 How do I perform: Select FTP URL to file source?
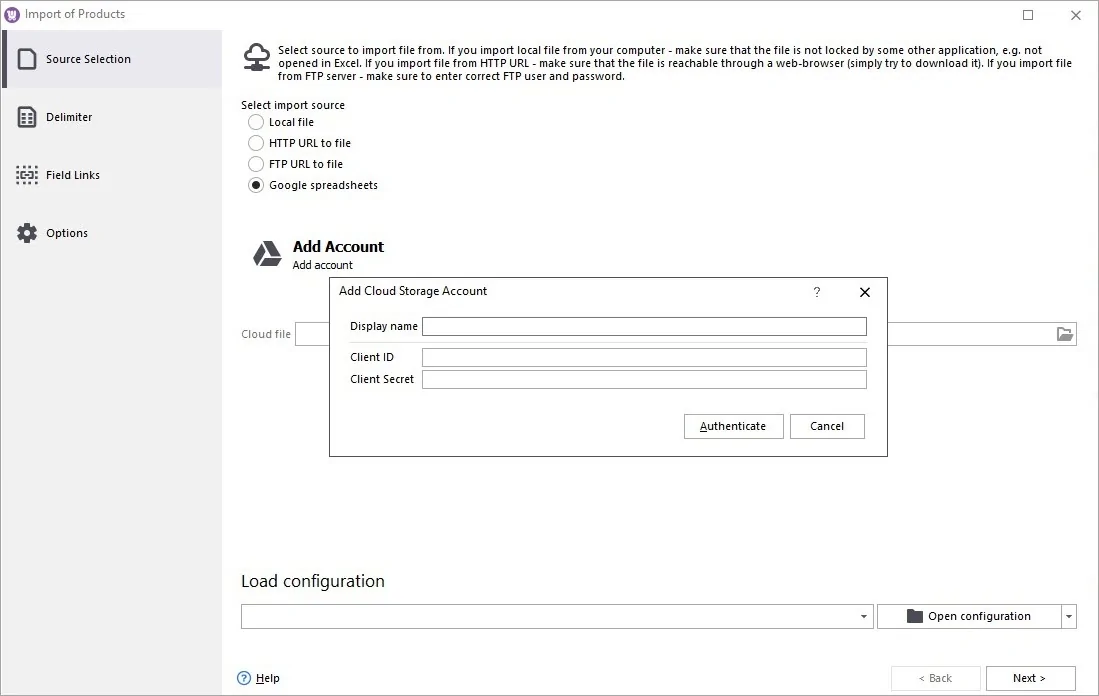pos(256,164)
